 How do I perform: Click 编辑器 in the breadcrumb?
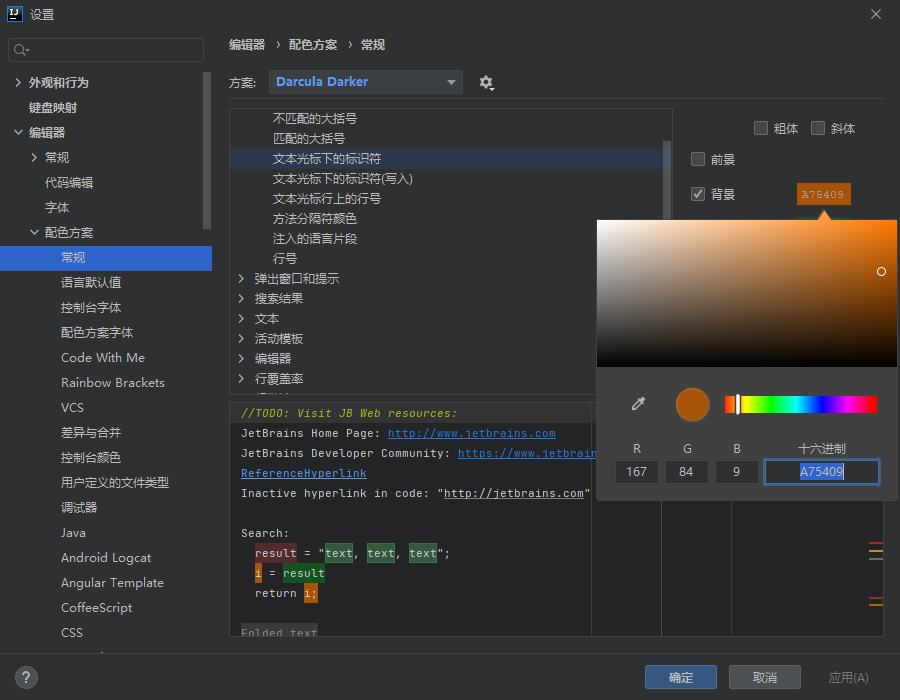point(247,45)
